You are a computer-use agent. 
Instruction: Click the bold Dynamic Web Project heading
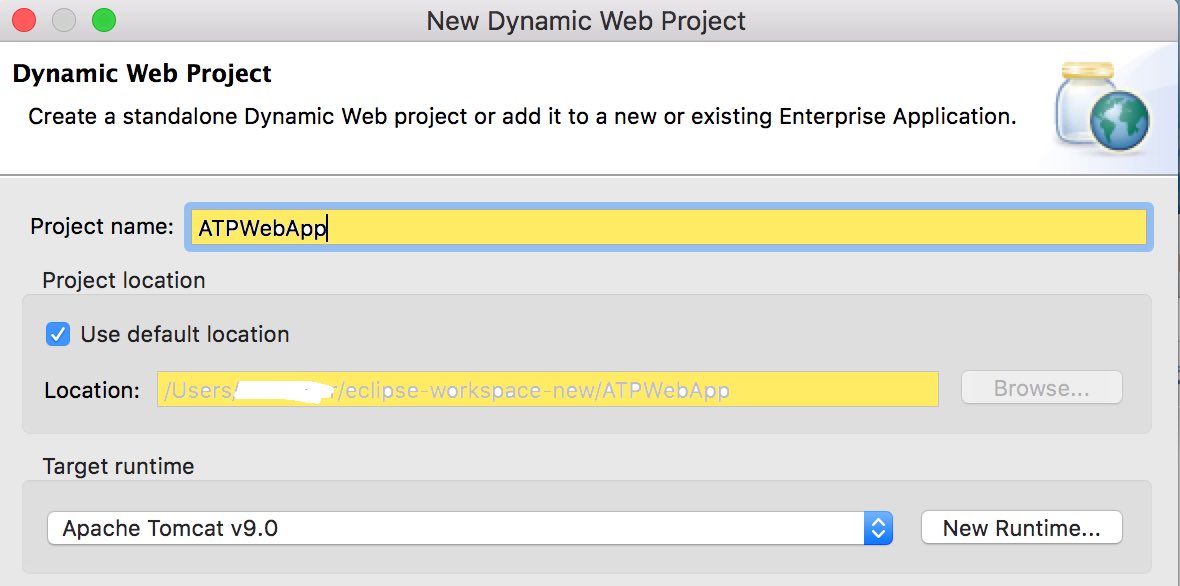[x=142, y=74]
